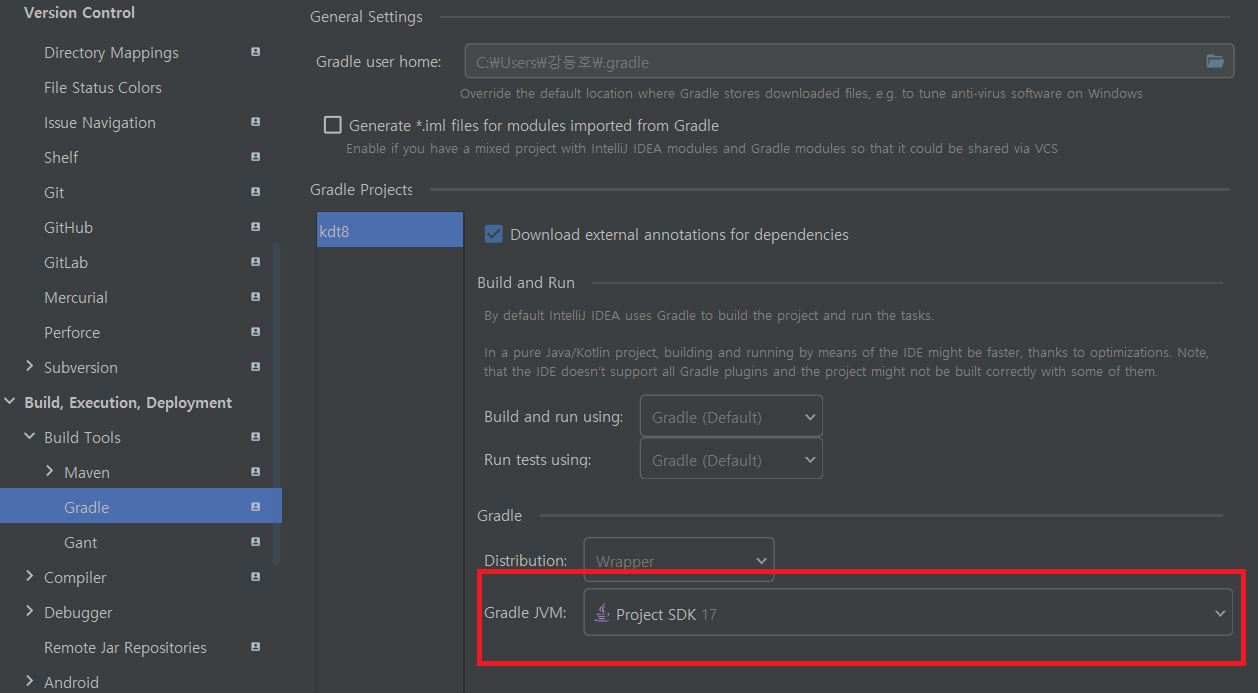
Task: Click project-level icon beside Remote Jar Repositories
Action: (256, 647)
